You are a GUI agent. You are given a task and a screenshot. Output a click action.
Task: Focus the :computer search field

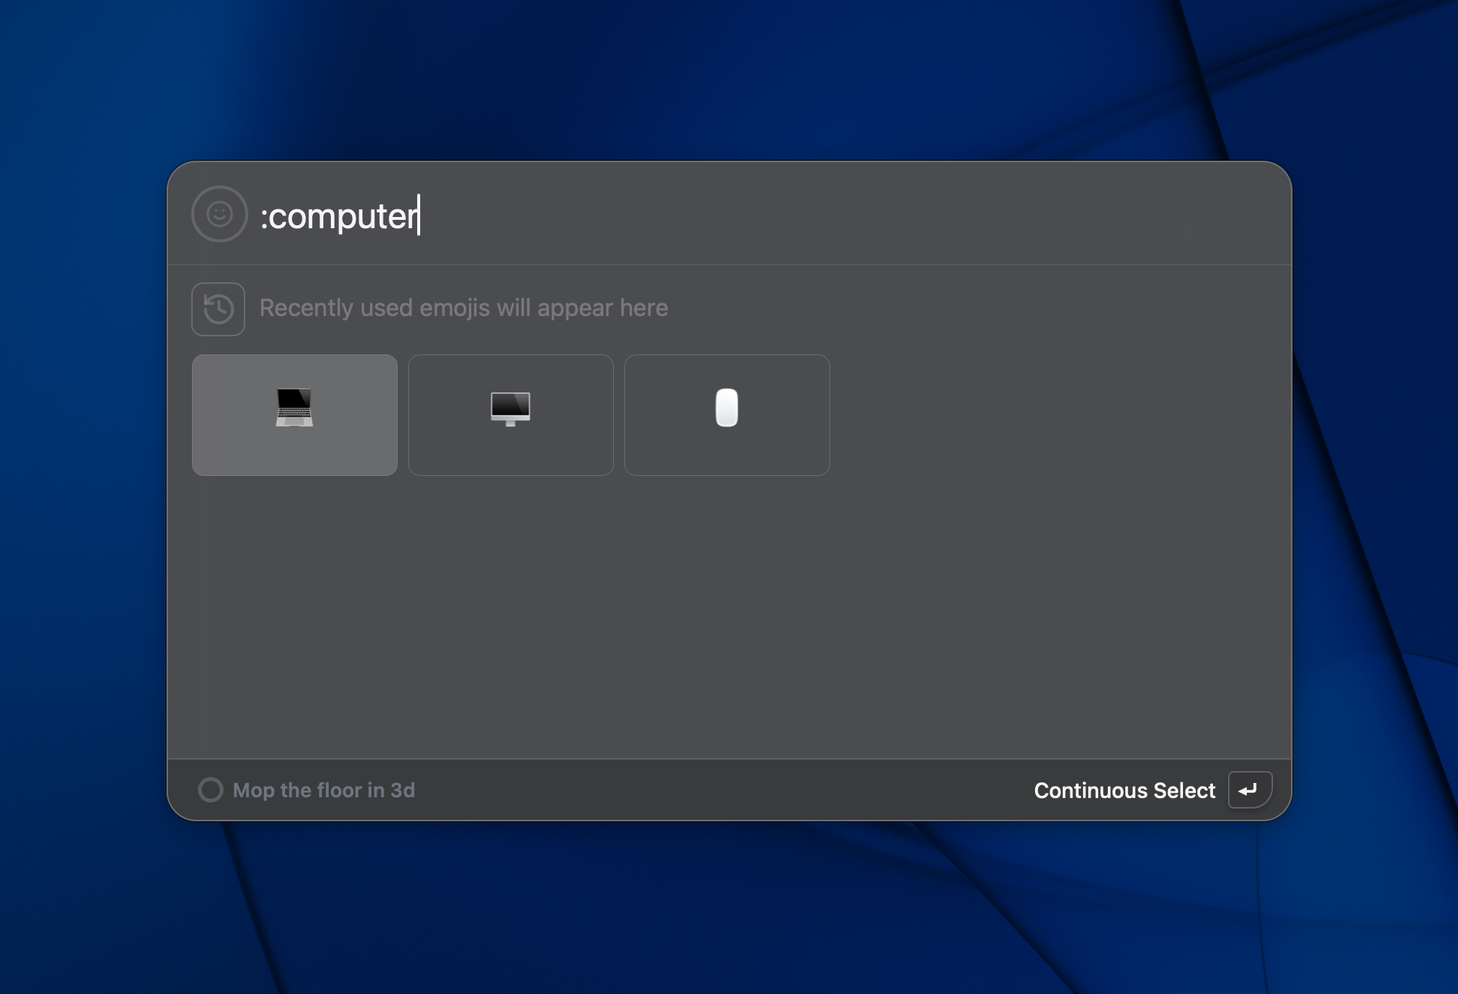tap(700, 216)
